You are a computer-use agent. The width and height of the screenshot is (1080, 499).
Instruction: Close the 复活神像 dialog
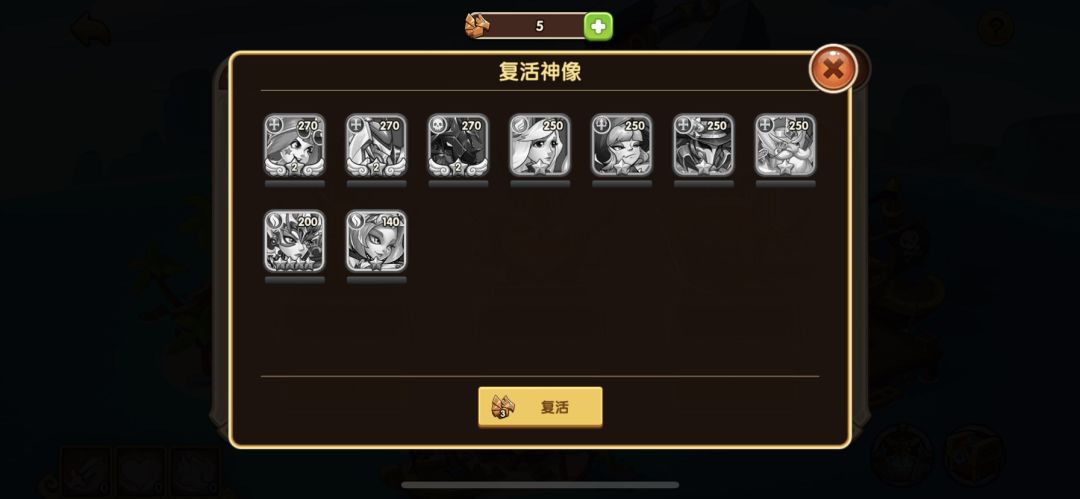click(x=833, y=68)
